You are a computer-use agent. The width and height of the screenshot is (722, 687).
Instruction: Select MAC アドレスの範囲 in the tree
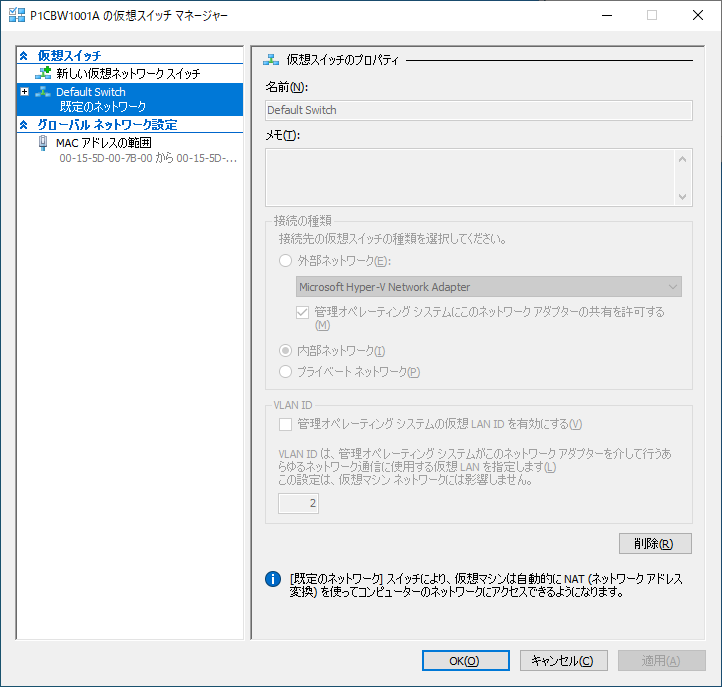(104, 143)
